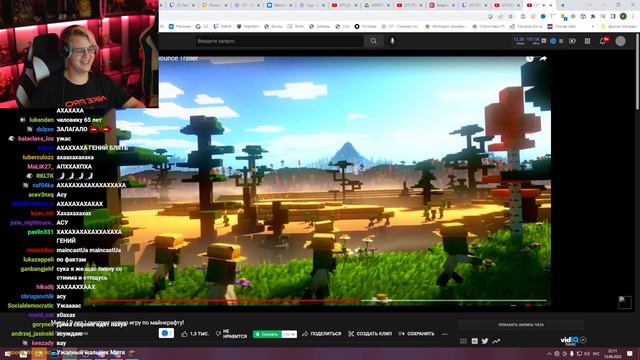
Task: Bookmark this page with star icon
Action: [x=511, y=16]
